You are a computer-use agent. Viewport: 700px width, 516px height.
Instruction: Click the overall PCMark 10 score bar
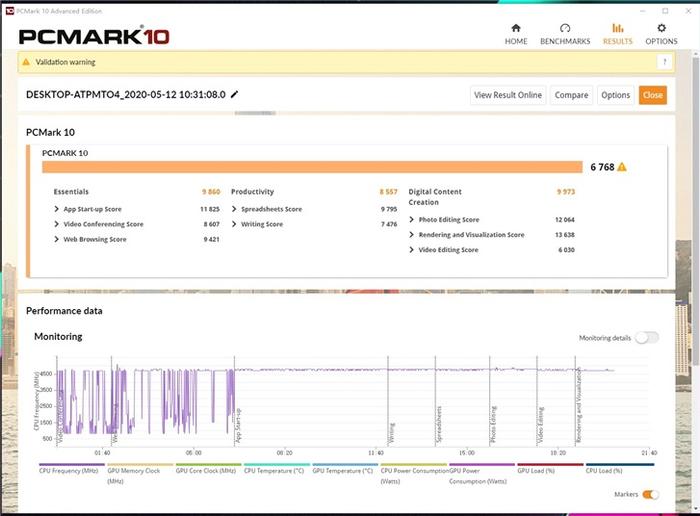[312, 167]
